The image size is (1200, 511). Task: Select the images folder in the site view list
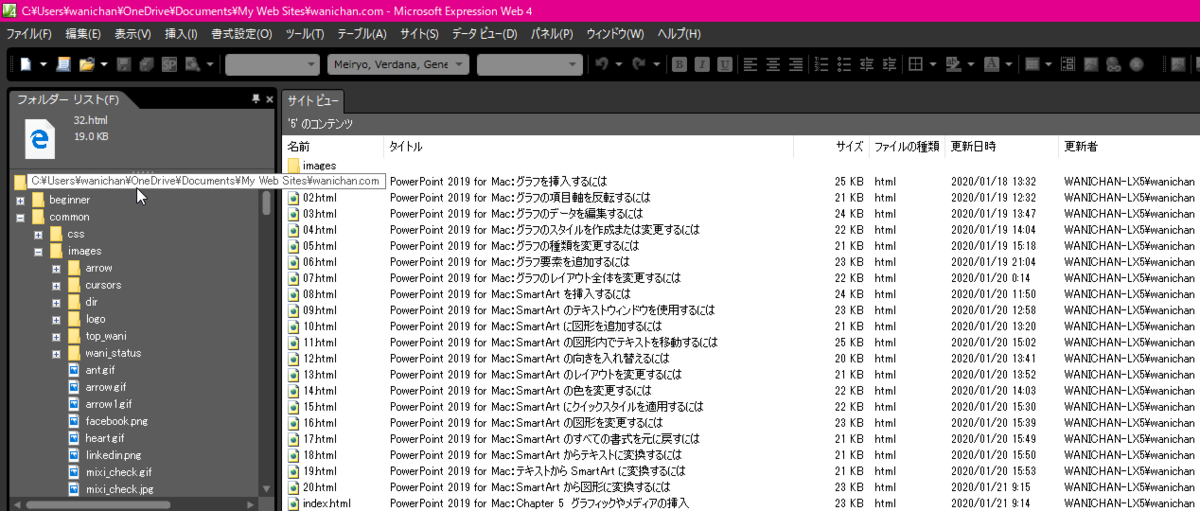coord(312,165)
